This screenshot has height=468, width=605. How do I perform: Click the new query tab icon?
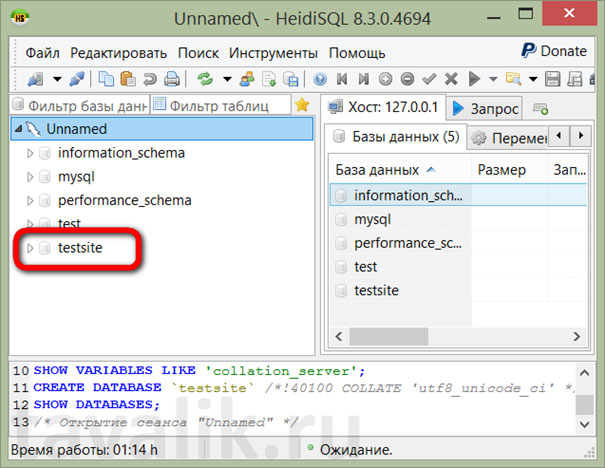(x=541, y=109)
